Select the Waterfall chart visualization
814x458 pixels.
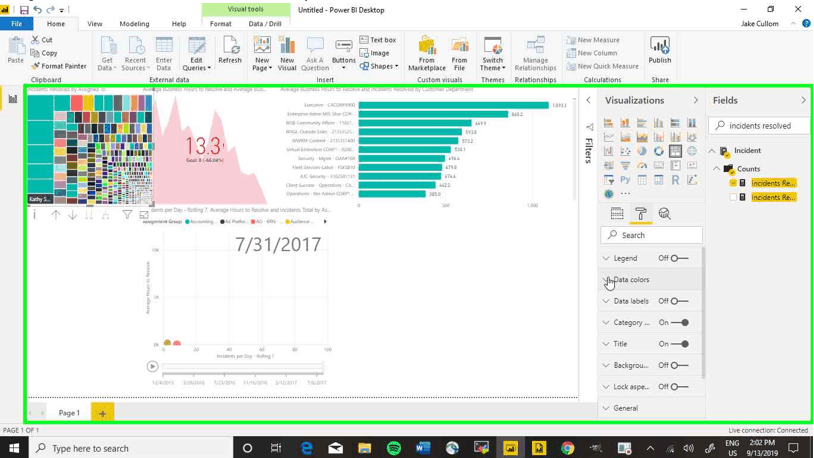(608, 151)
